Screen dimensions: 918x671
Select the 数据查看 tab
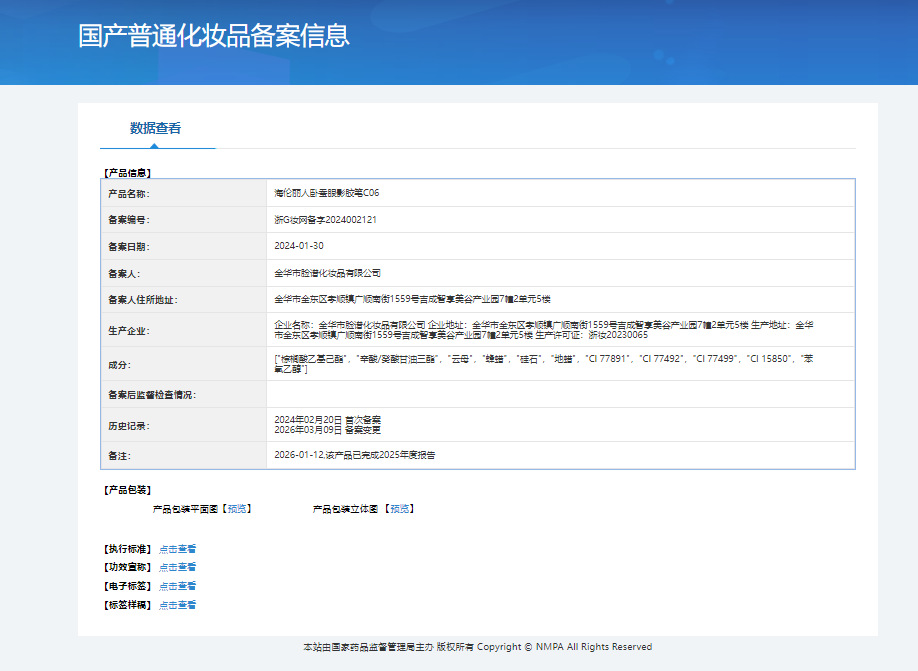coord(155,128)
